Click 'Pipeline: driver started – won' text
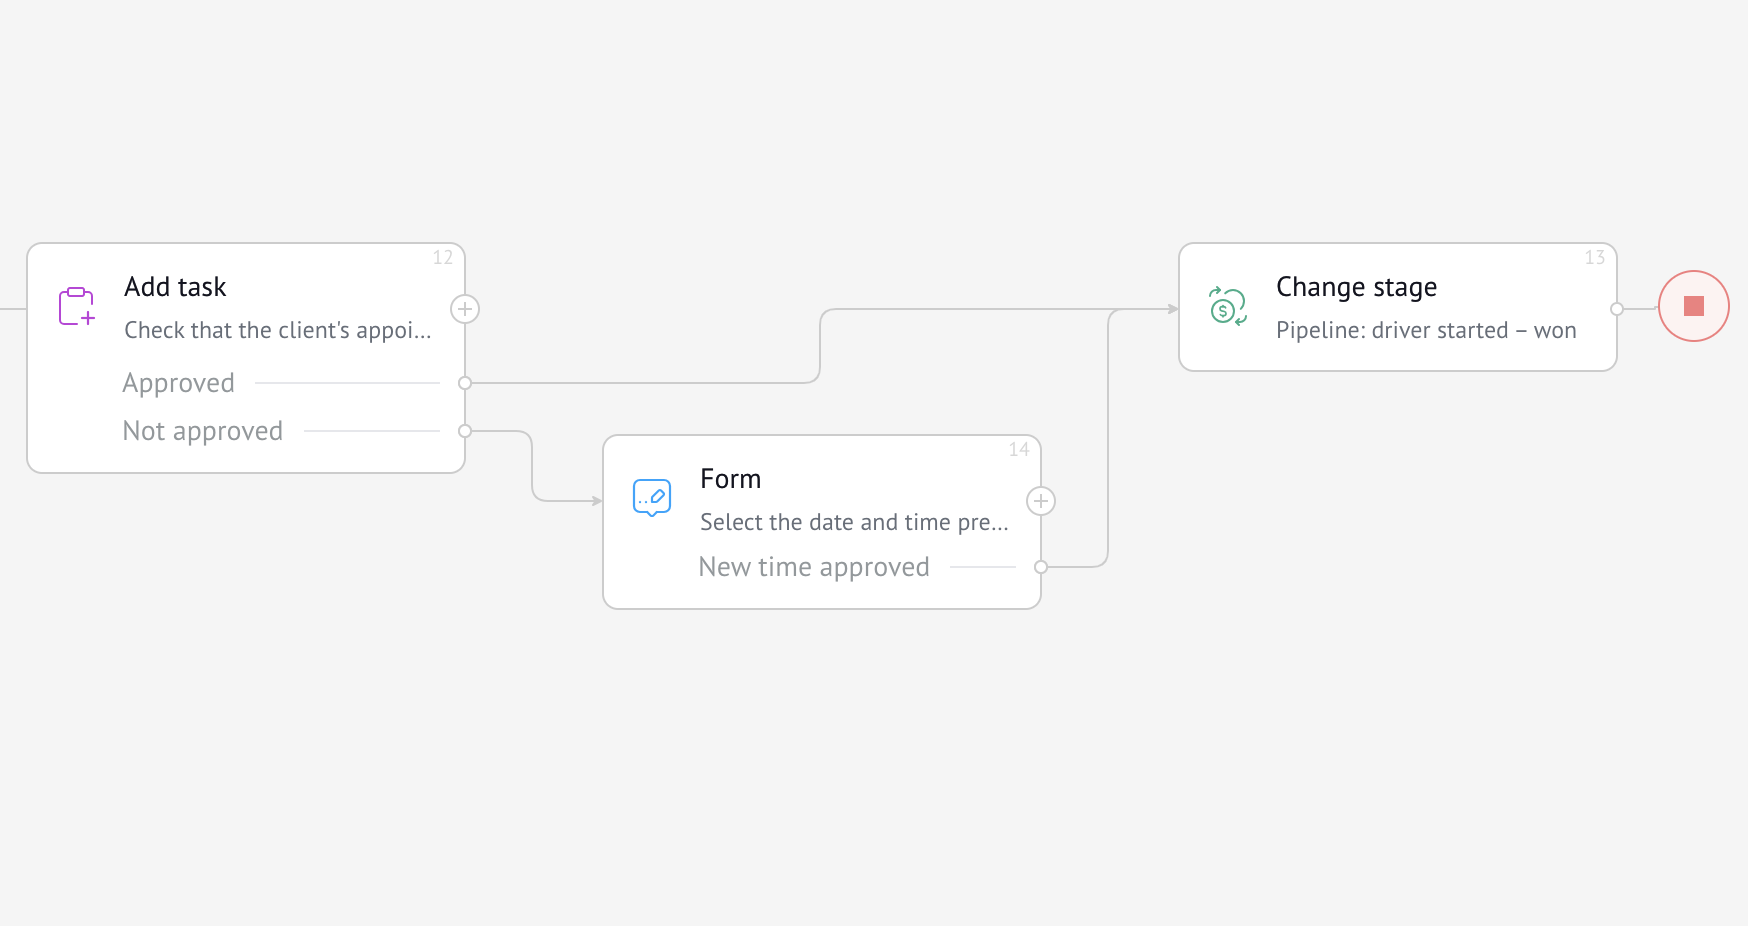Screen dimensions: 1748x926 point(1426,330)
